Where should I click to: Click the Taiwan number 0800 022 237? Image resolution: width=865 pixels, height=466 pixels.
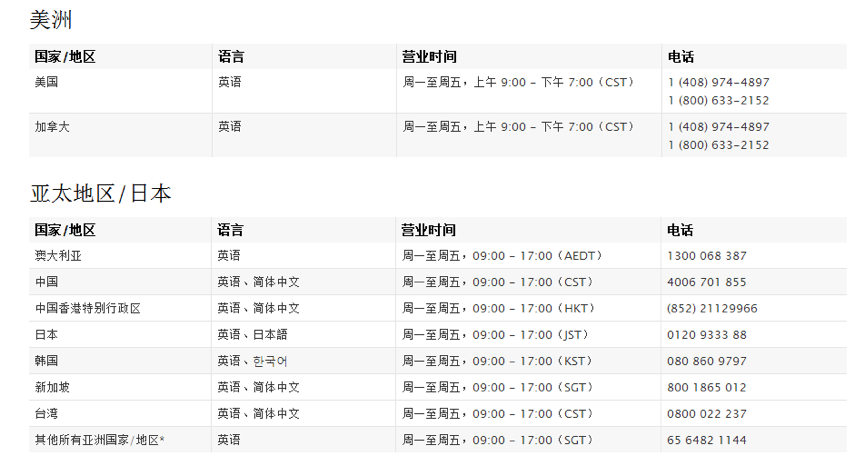[x=706, y=414]
